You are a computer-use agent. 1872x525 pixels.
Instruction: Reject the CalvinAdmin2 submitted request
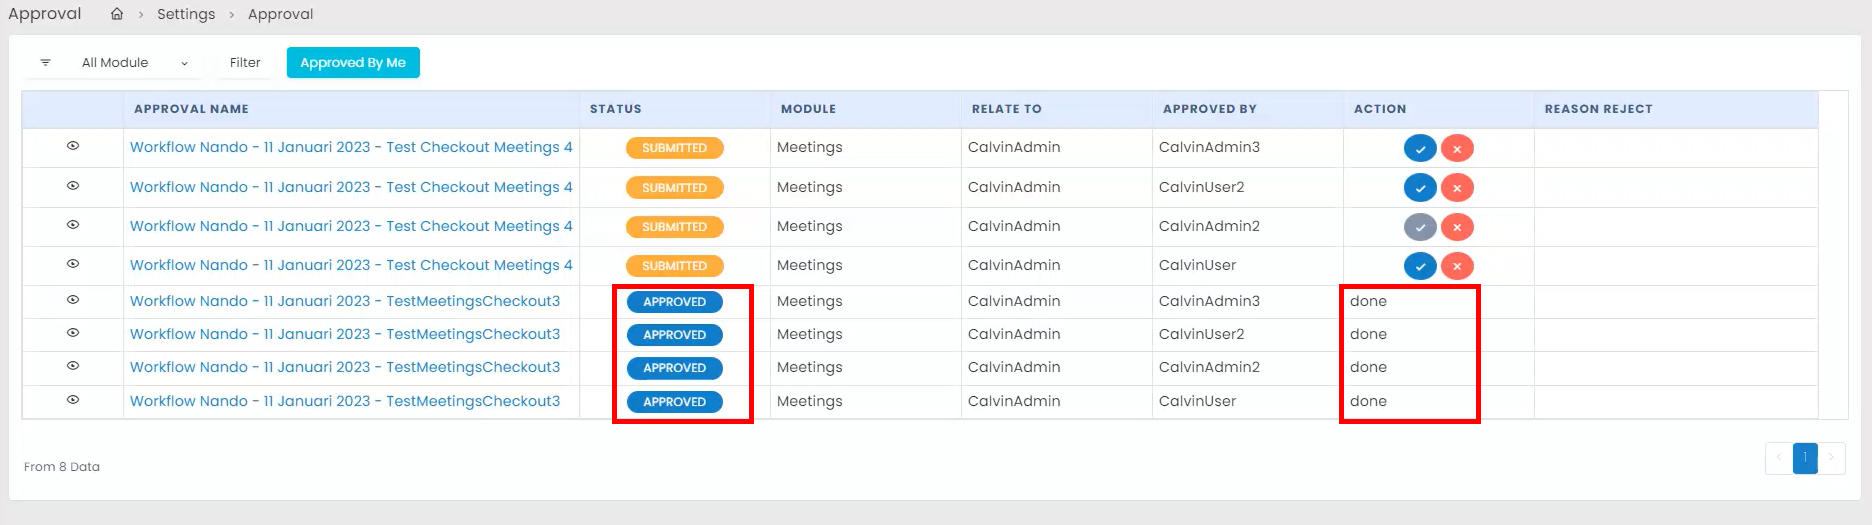[x=1457, y=227]
